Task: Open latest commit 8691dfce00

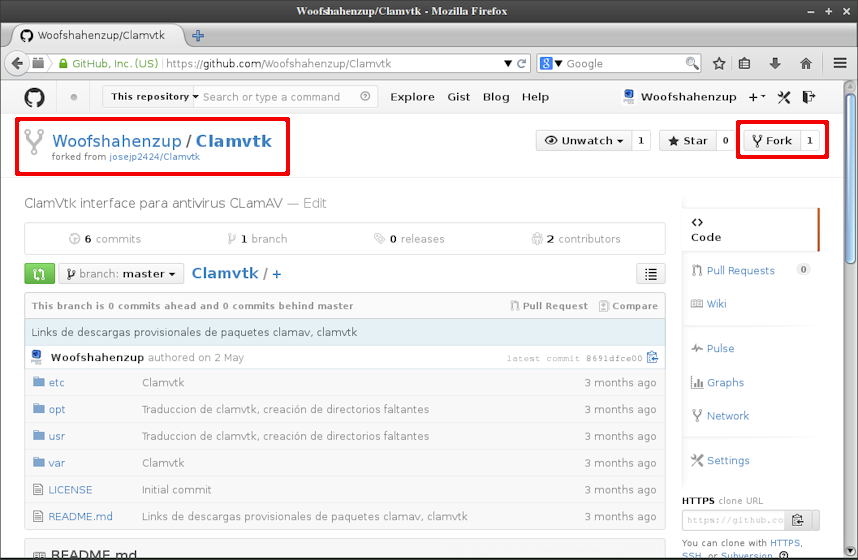Action: [x=614, y=359]
